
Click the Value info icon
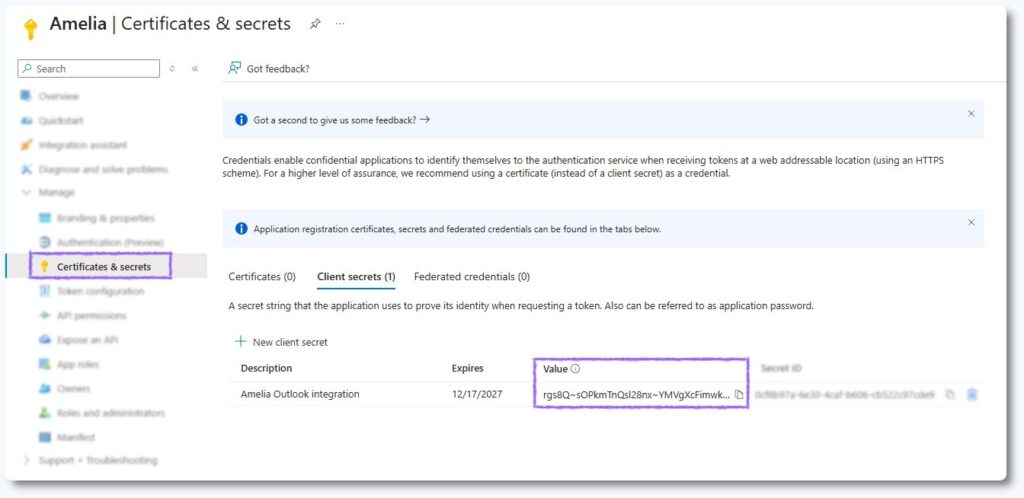(x=575, y=369)
